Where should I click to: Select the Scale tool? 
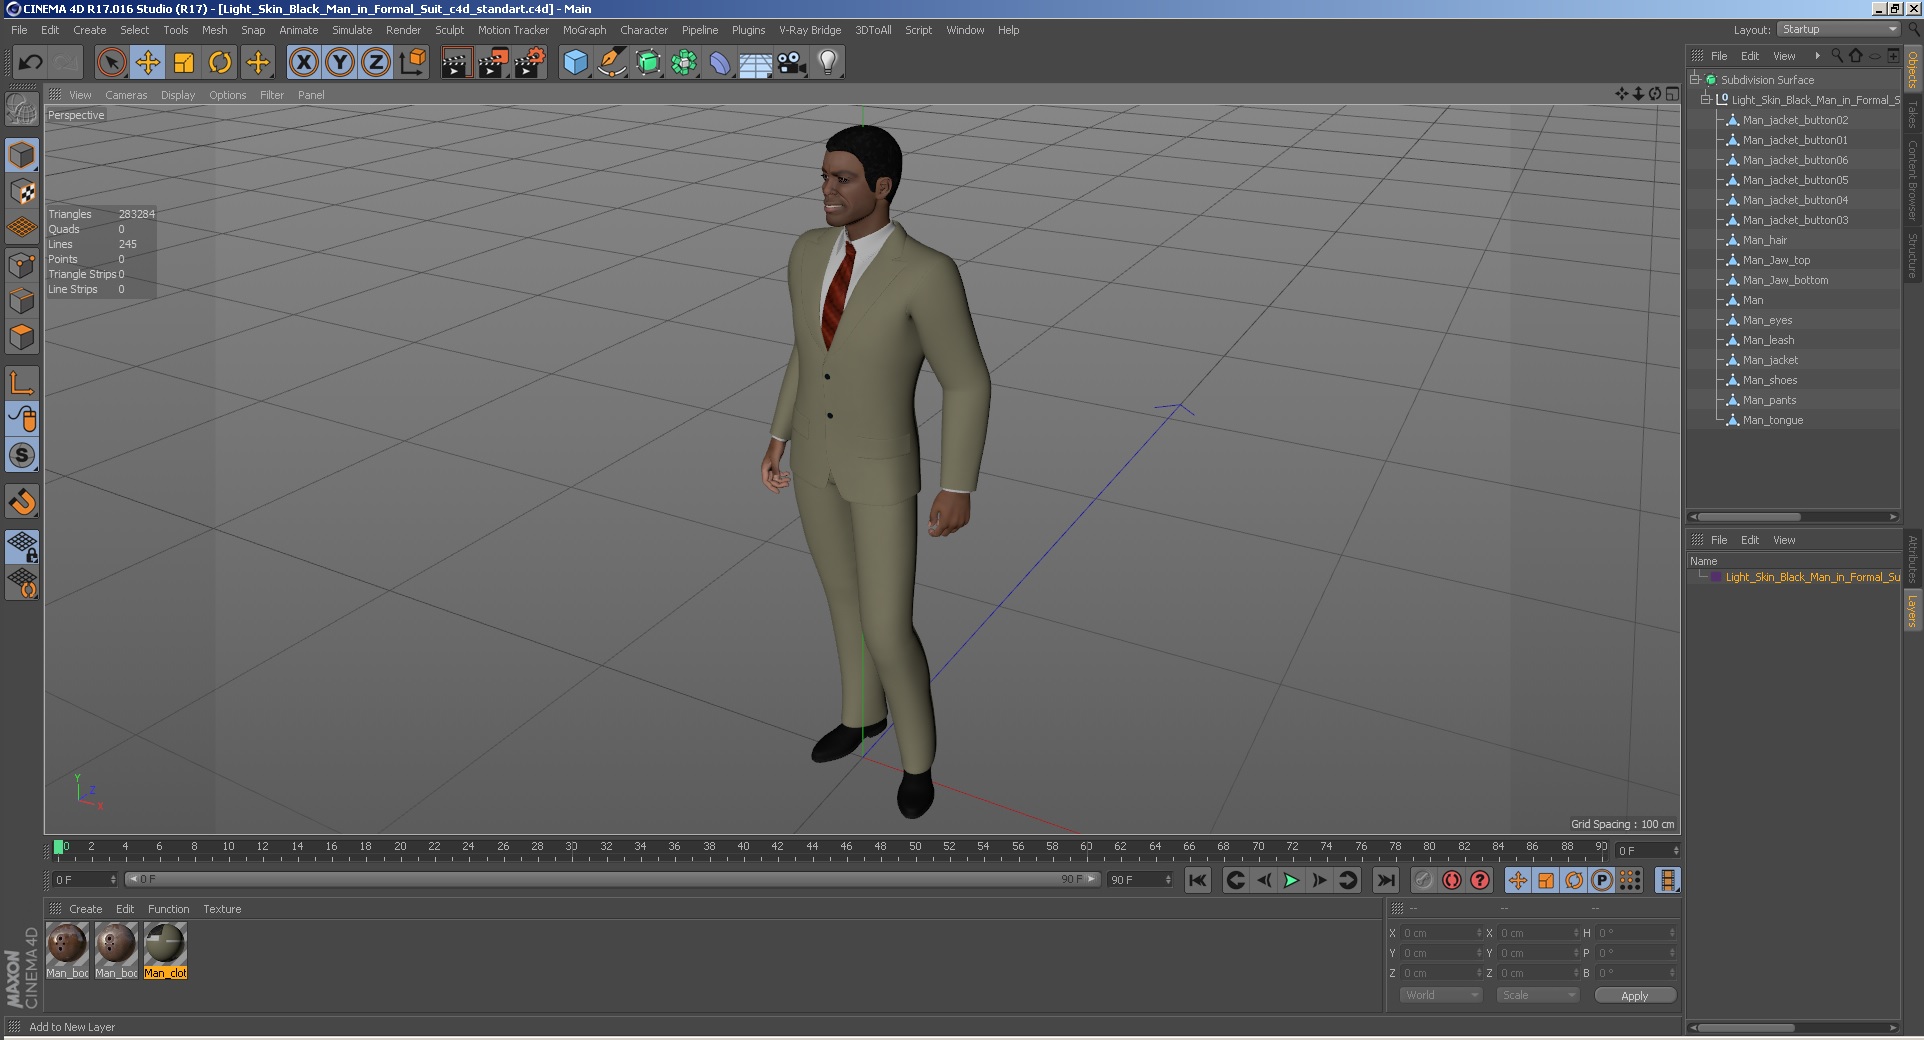(x=184, y=63)
